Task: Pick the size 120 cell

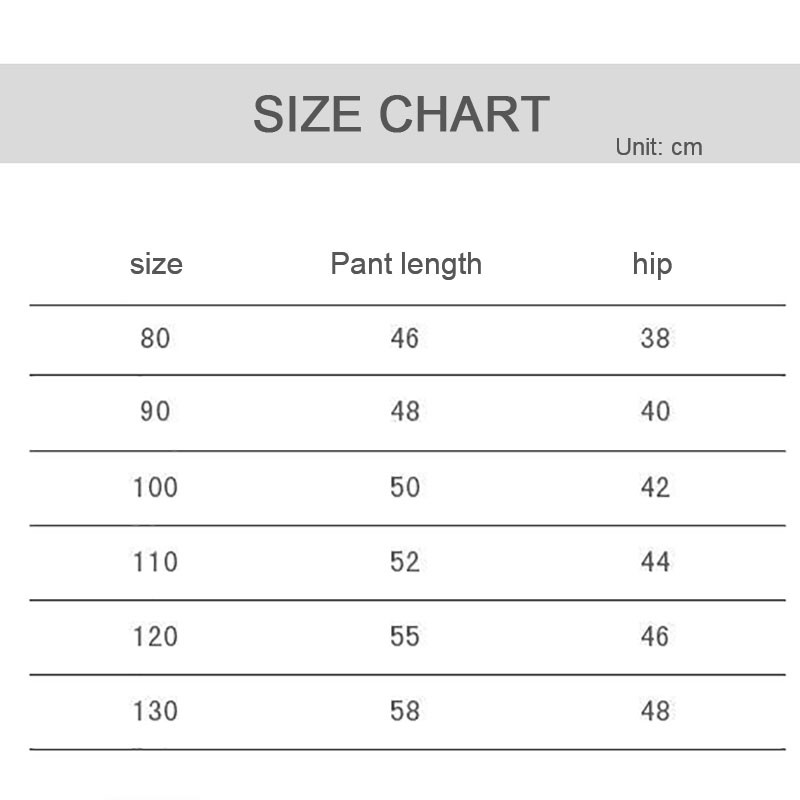Action: coord(156,636)
